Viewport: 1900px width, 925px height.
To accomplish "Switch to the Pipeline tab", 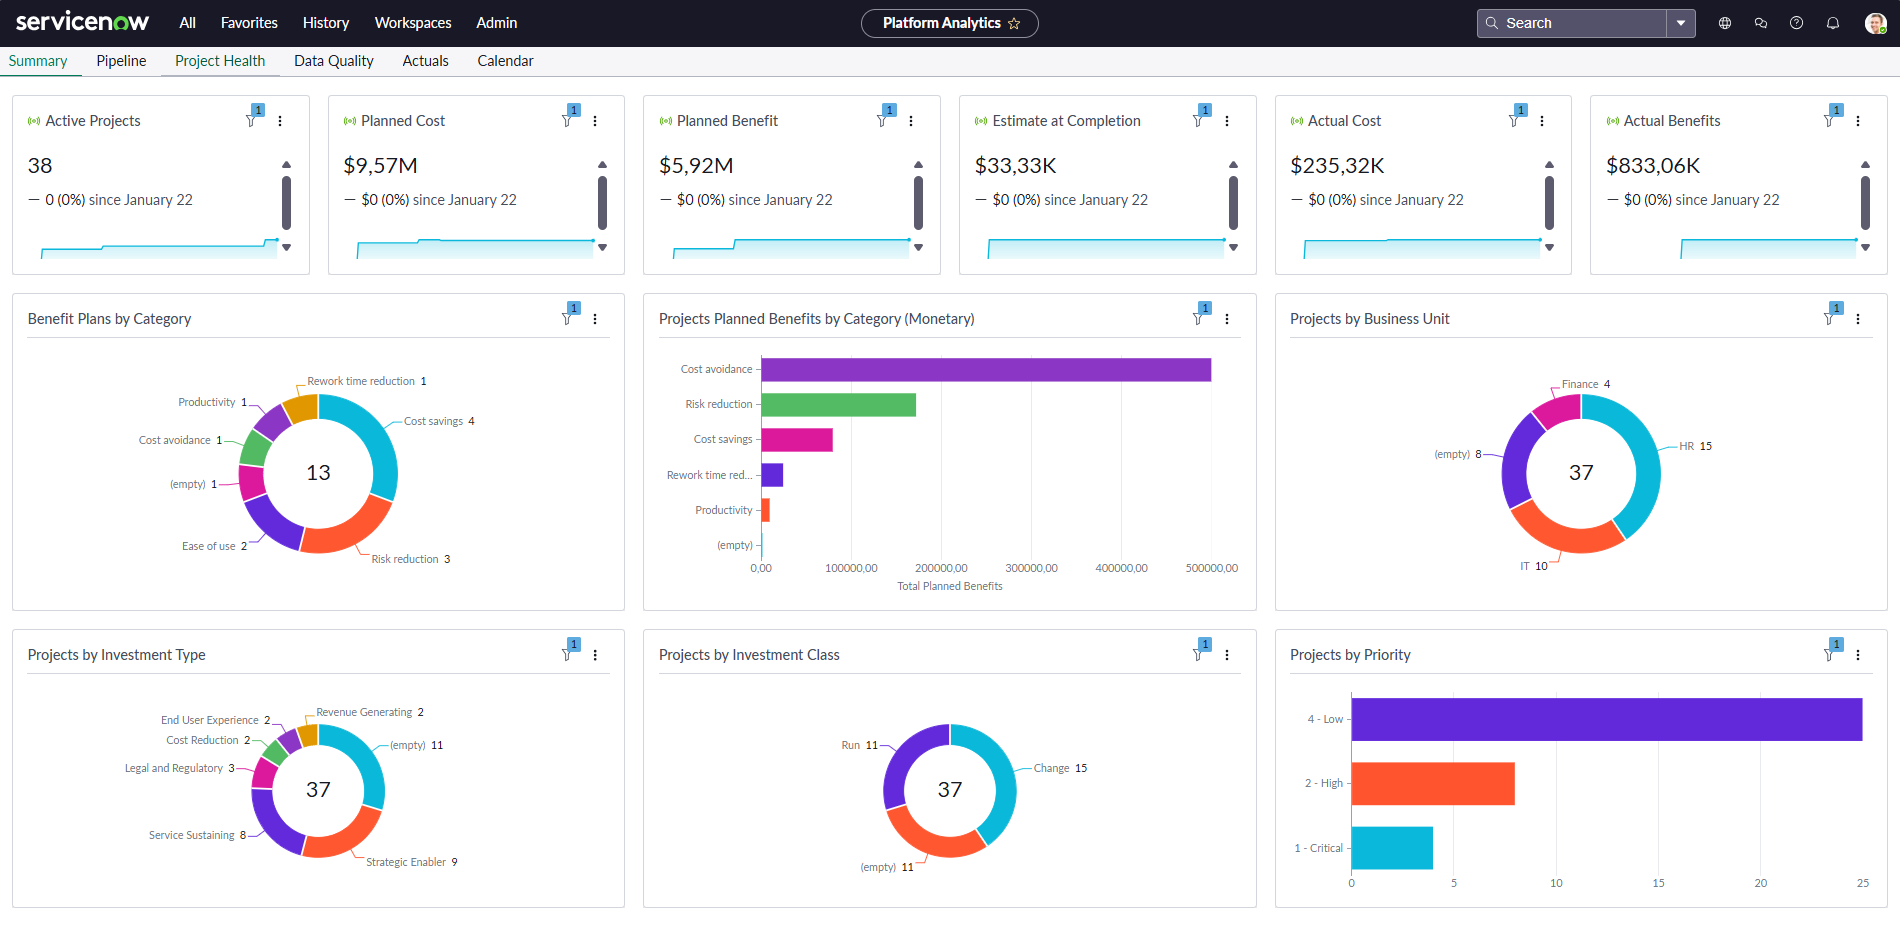I will tap(121, 61).
